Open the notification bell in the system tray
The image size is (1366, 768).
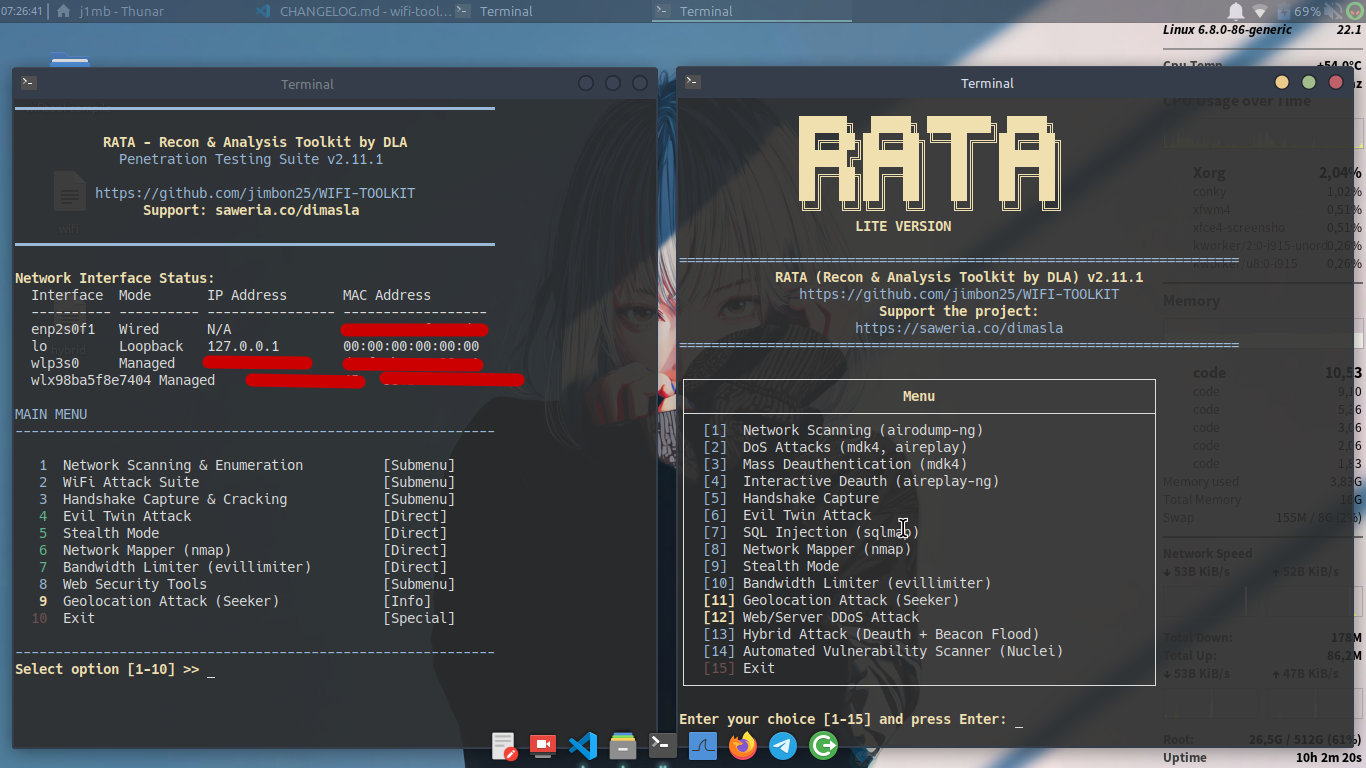pyautogui.click(x=1235, y=11)
